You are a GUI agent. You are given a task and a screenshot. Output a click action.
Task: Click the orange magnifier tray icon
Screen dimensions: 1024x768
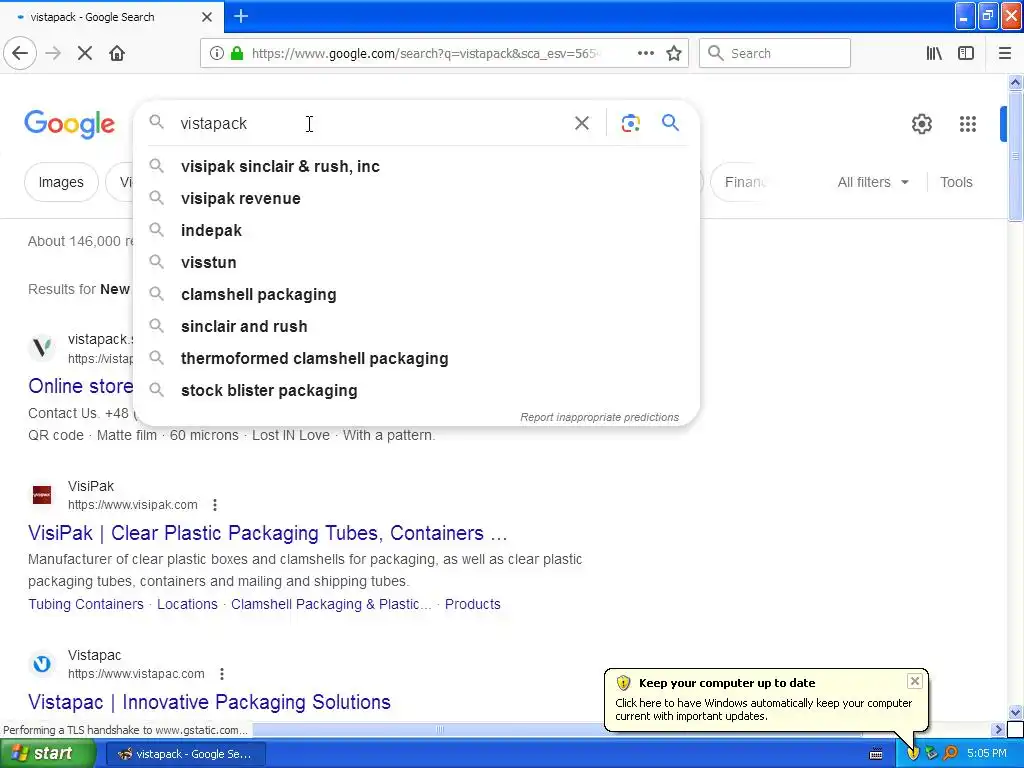[x=950, y=754]
